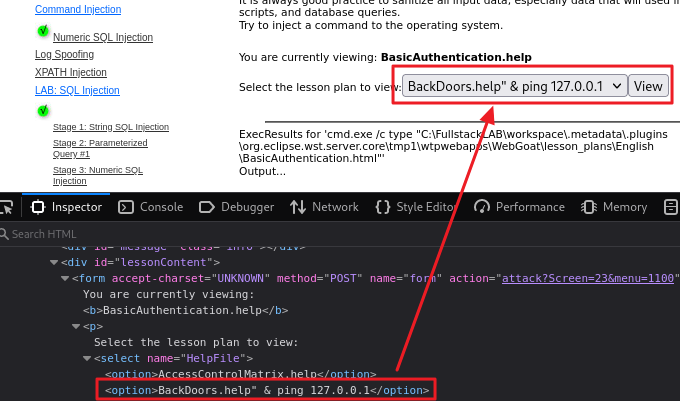Open the lesson plan dropdown showing BackDoors.help

click(515, 86)
